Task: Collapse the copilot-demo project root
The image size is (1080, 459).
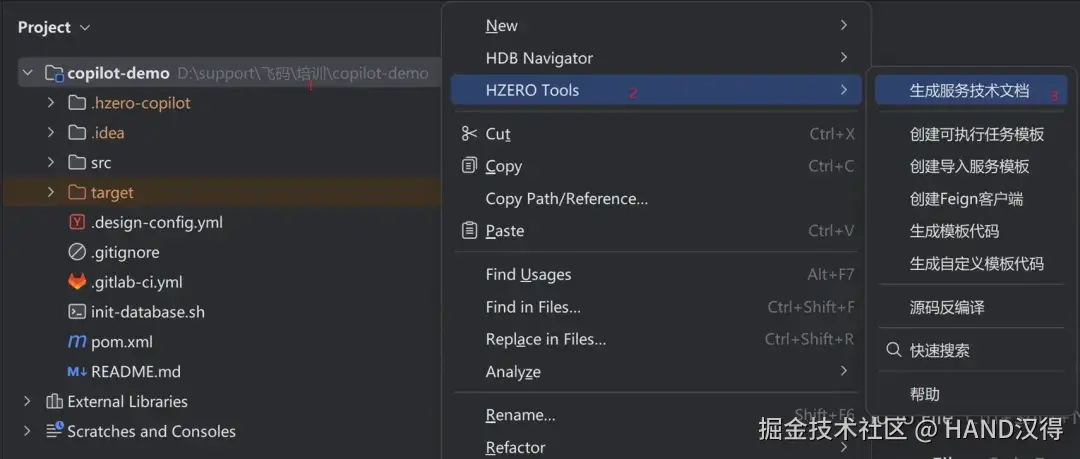Action: pos(28,73)
